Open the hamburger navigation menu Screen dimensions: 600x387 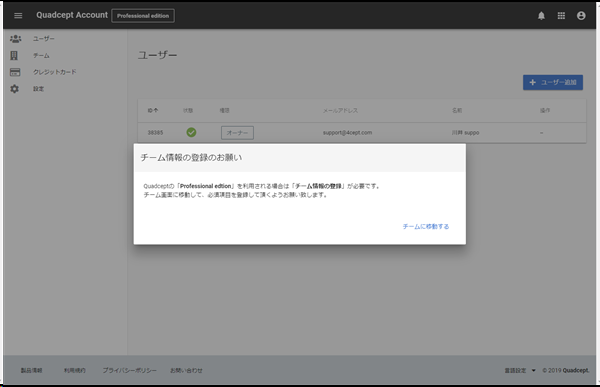[x=18, y=16]
